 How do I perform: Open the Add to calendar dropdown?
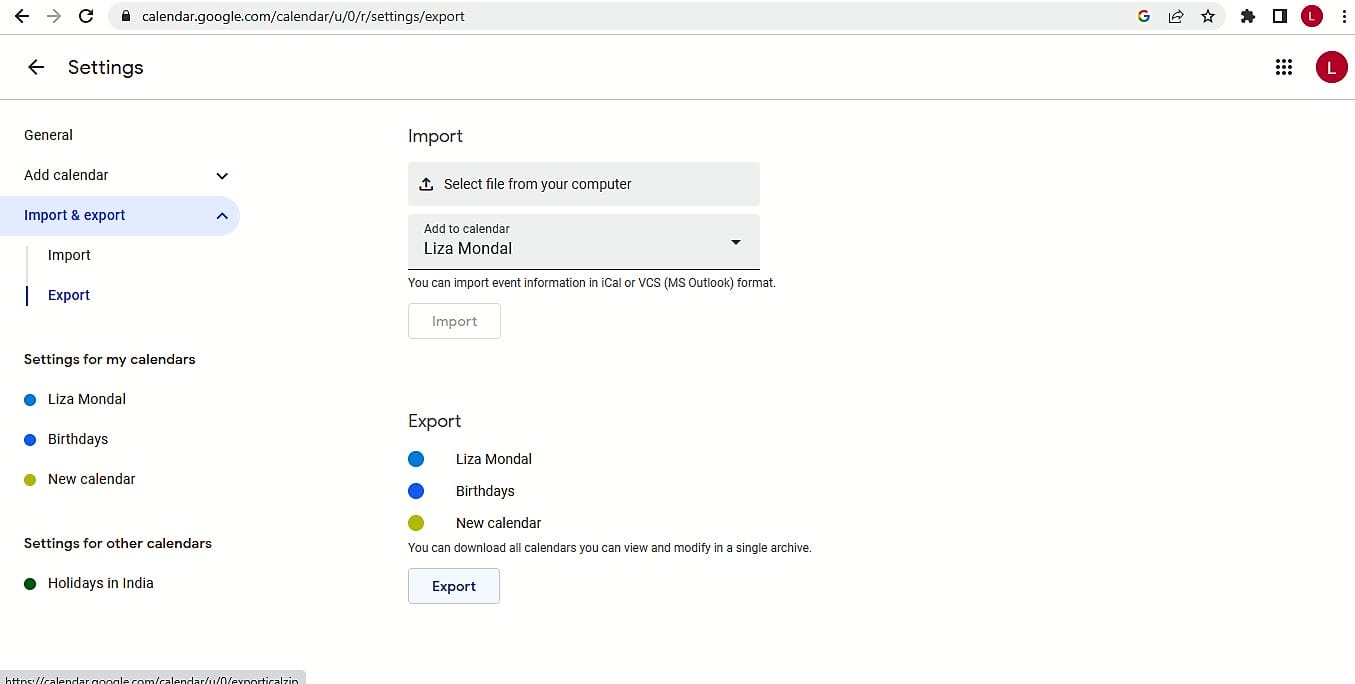735,242
